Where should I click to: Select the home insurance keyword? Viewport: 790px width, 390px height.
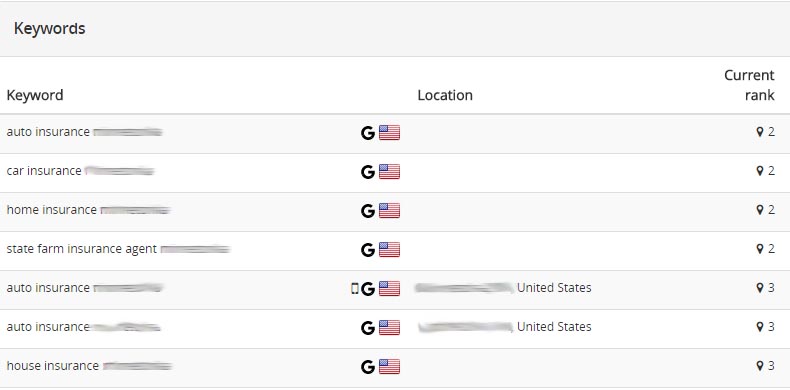pos(51,210)
